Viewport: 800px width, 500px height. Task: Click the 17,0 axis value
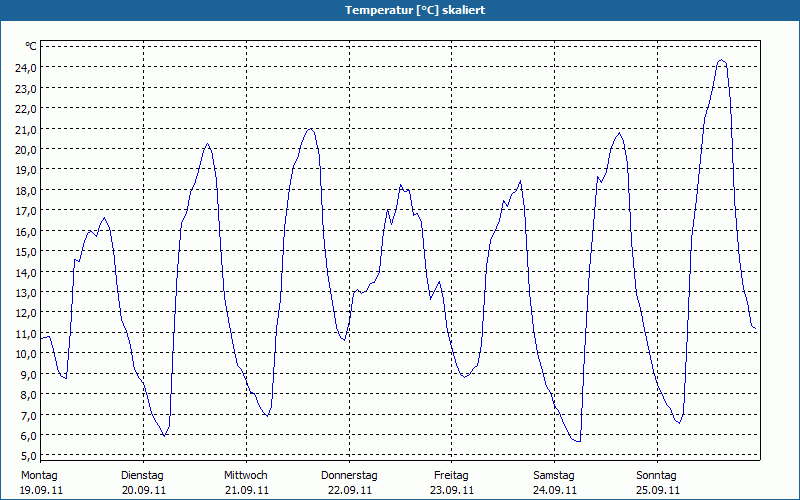click(x=26, y=211)
